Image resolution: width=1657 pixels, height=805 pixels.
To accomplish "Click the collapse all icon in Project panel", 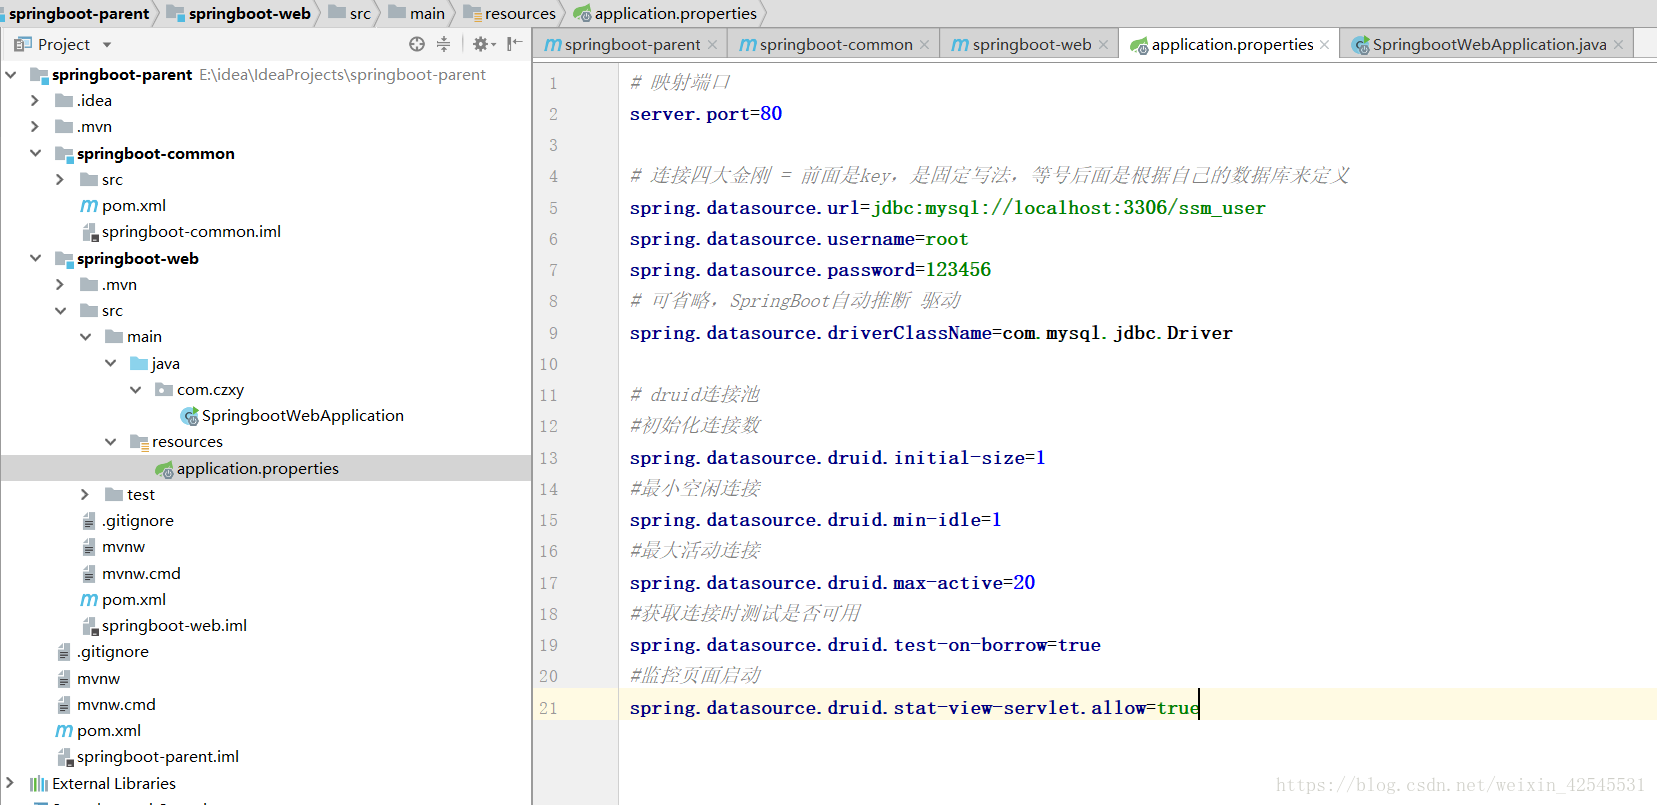I will (x=443, y=44).
